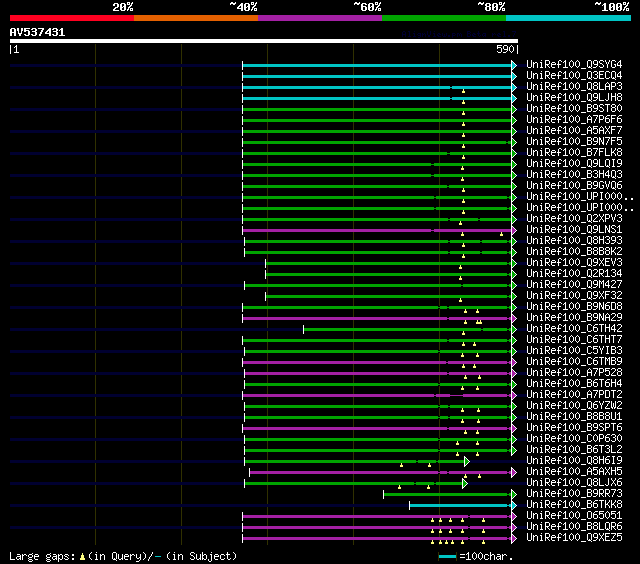Click the UniRef100_Q8LJX6 label
Viewport: 640px width, 564px height.
(574, 483)
